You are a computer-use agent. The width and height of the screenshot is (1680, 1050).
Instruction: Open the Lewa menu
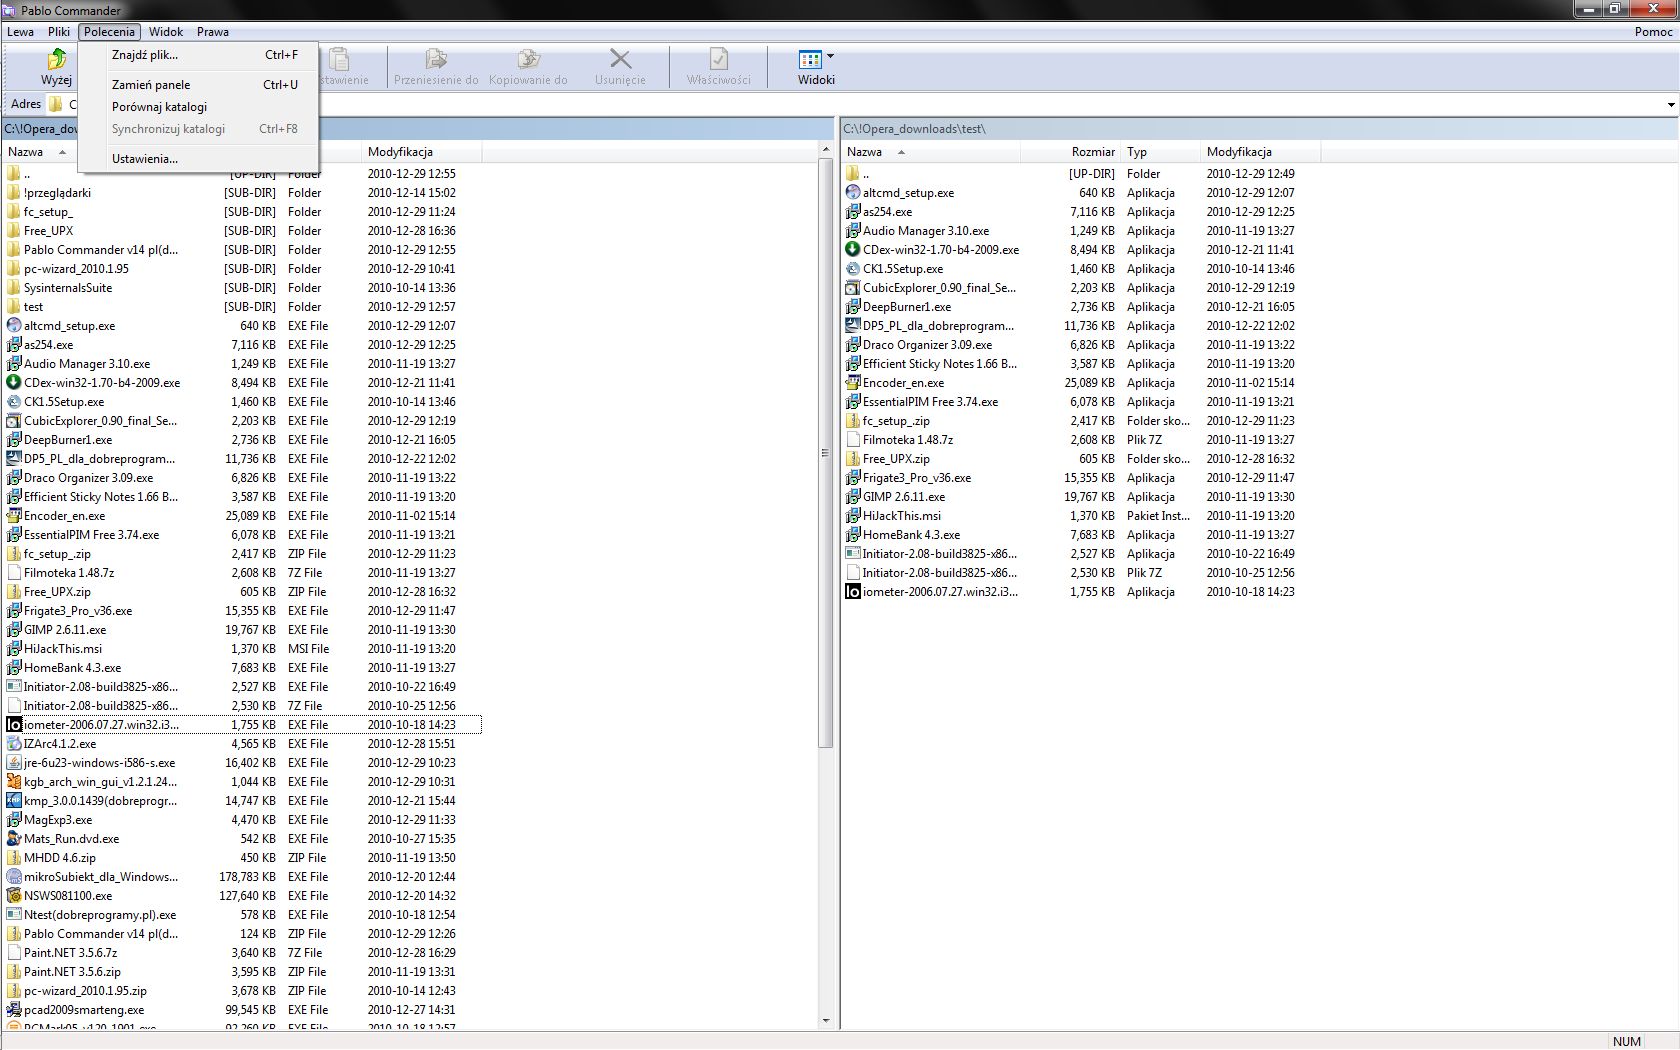pos(20,32)
